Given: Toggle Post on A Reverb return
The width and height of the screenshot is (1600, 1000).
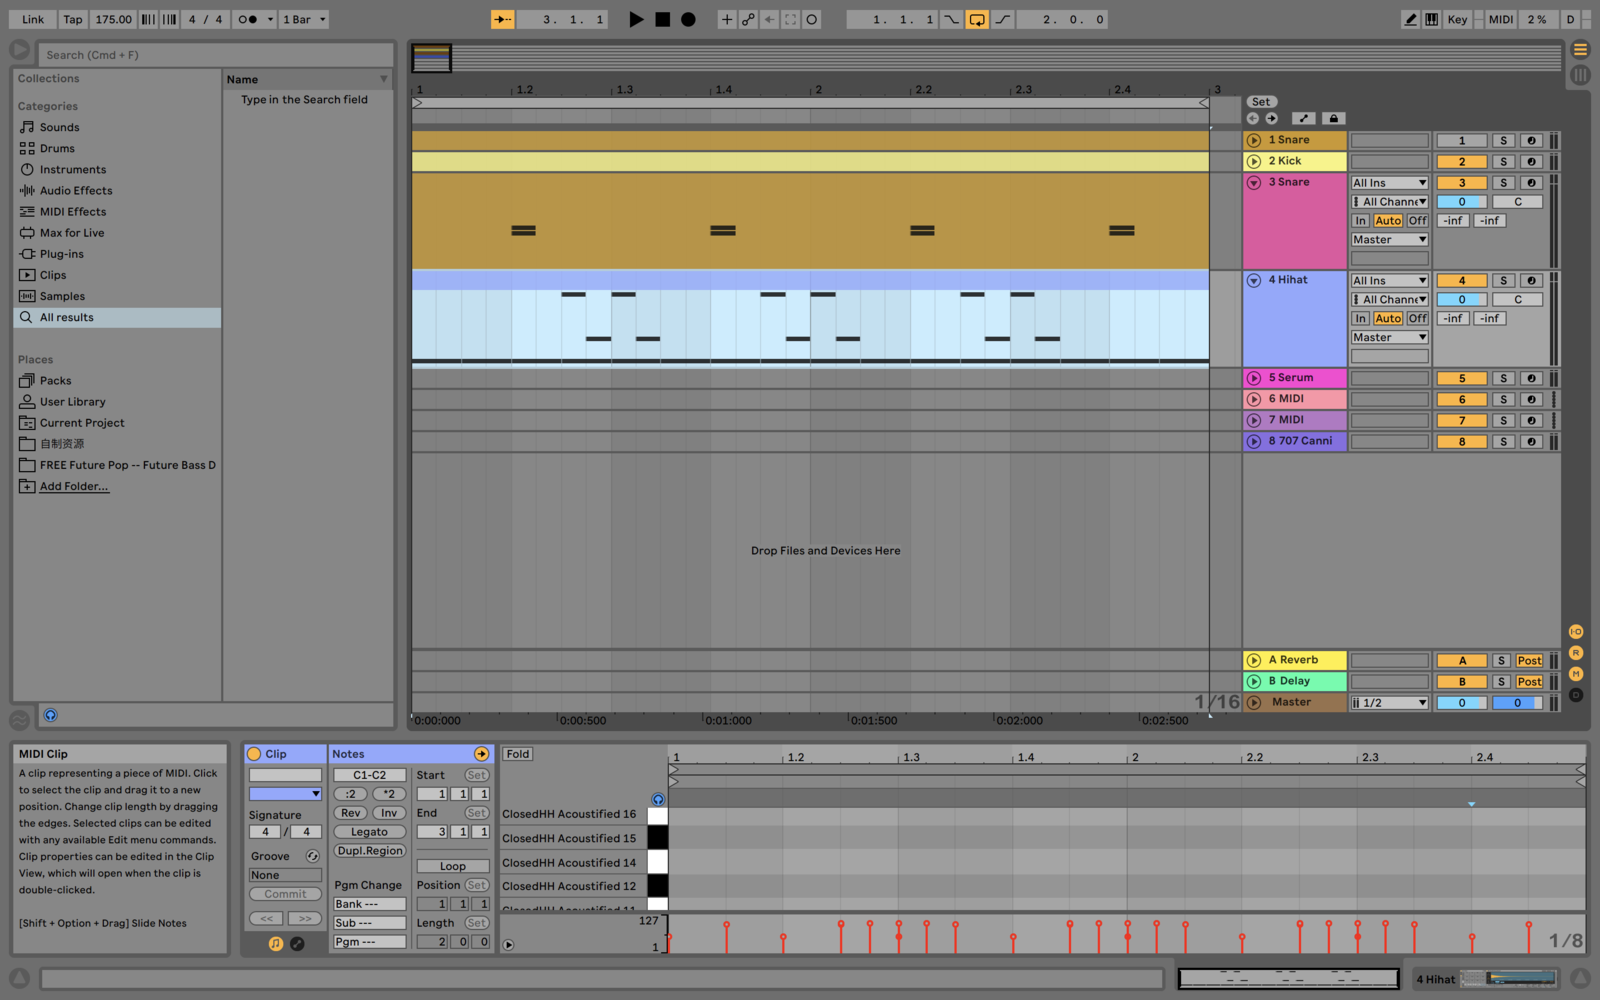Looking at the screenshot, I should (x=1529, y=661).
